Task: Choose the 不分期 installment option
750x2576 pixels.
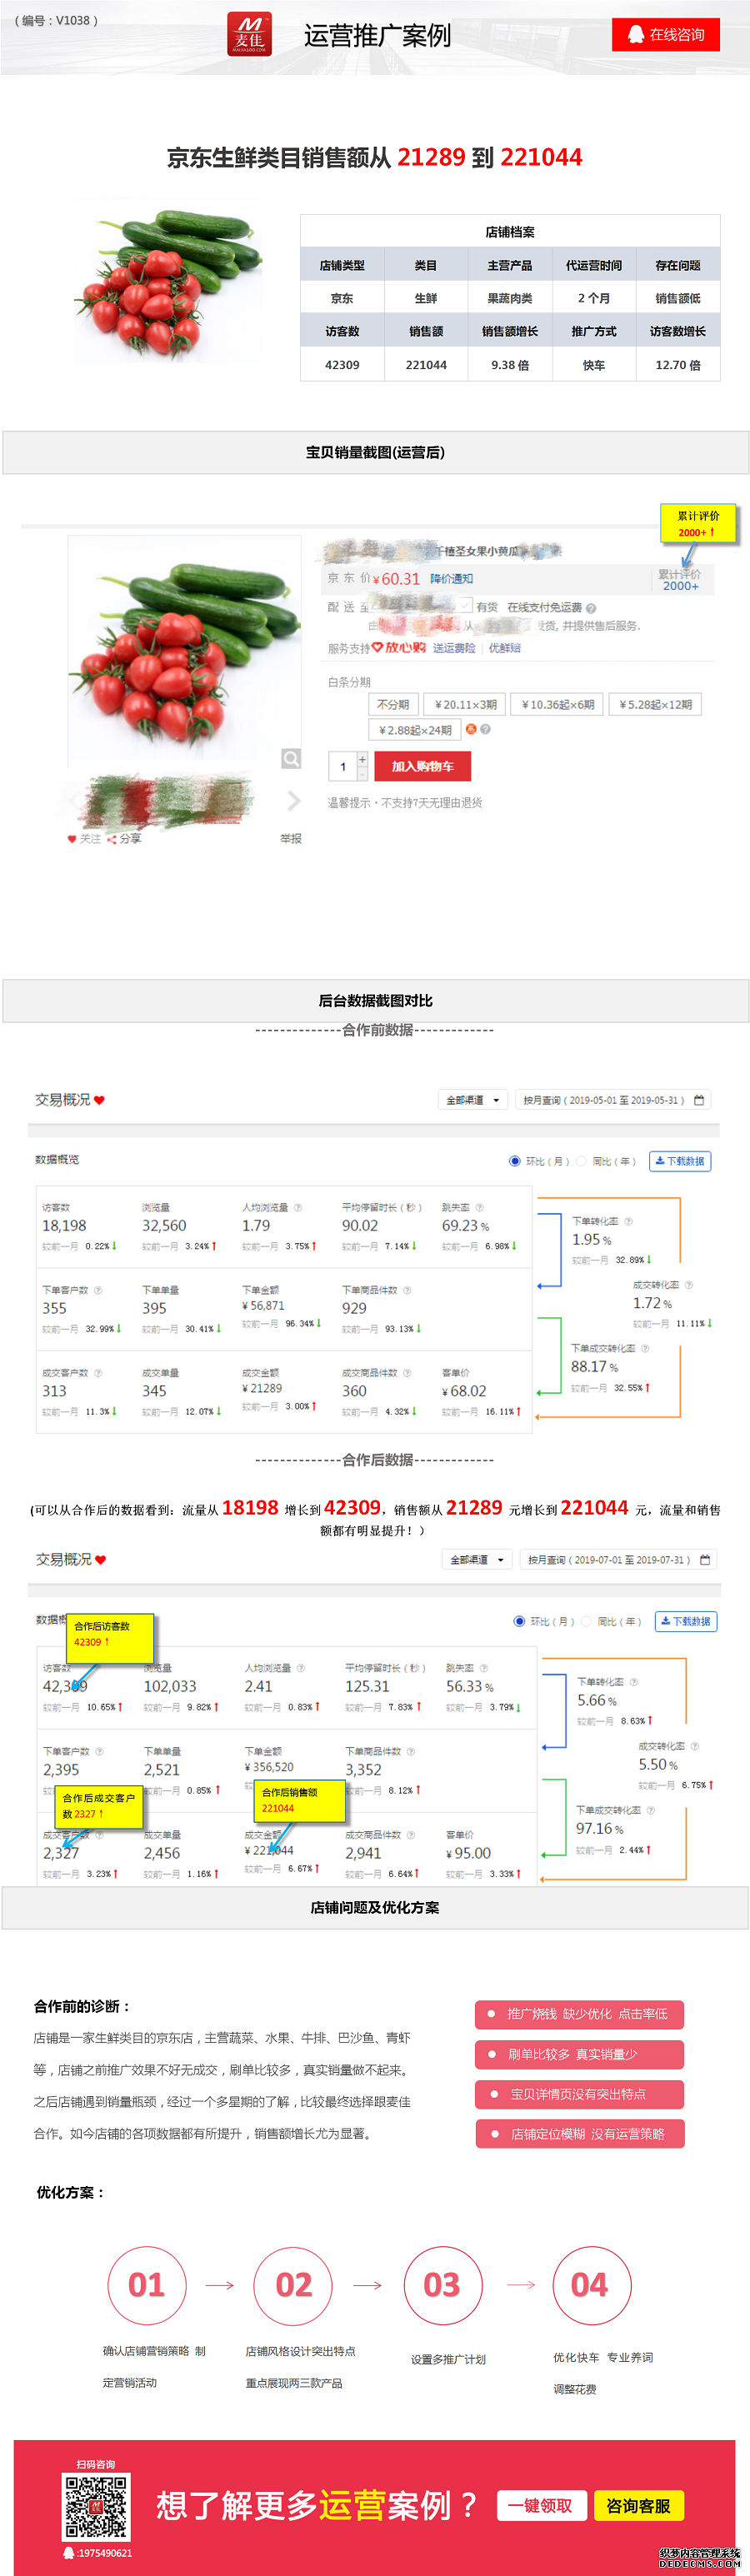Action: click(393, 704)
